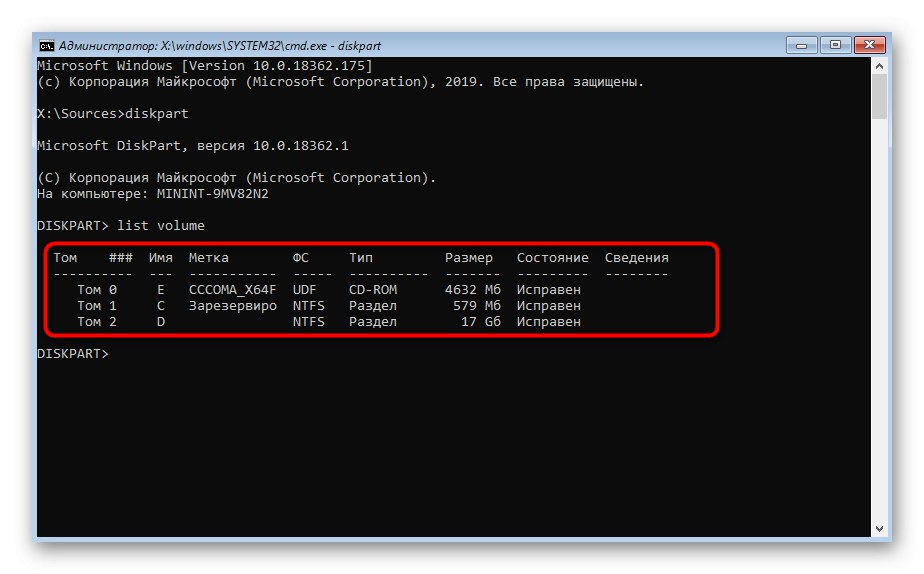
Task: Click the 'Том 0' row label
Action: tap(97, 290)
